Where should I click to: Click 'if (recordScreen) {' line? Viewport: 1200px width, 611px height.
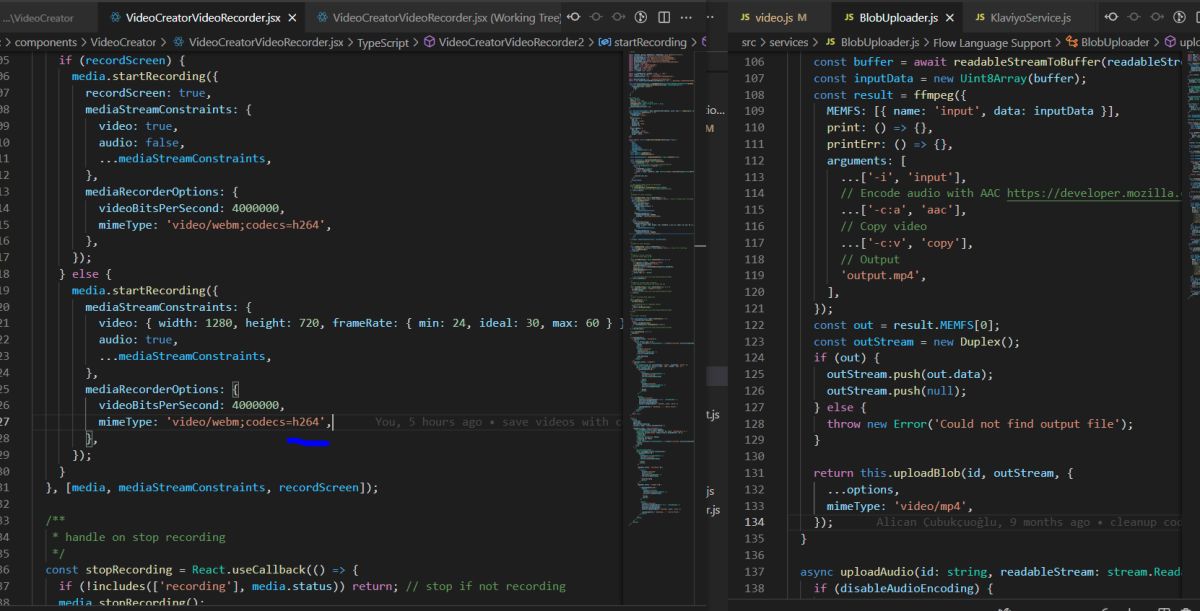tap(122, 60)
